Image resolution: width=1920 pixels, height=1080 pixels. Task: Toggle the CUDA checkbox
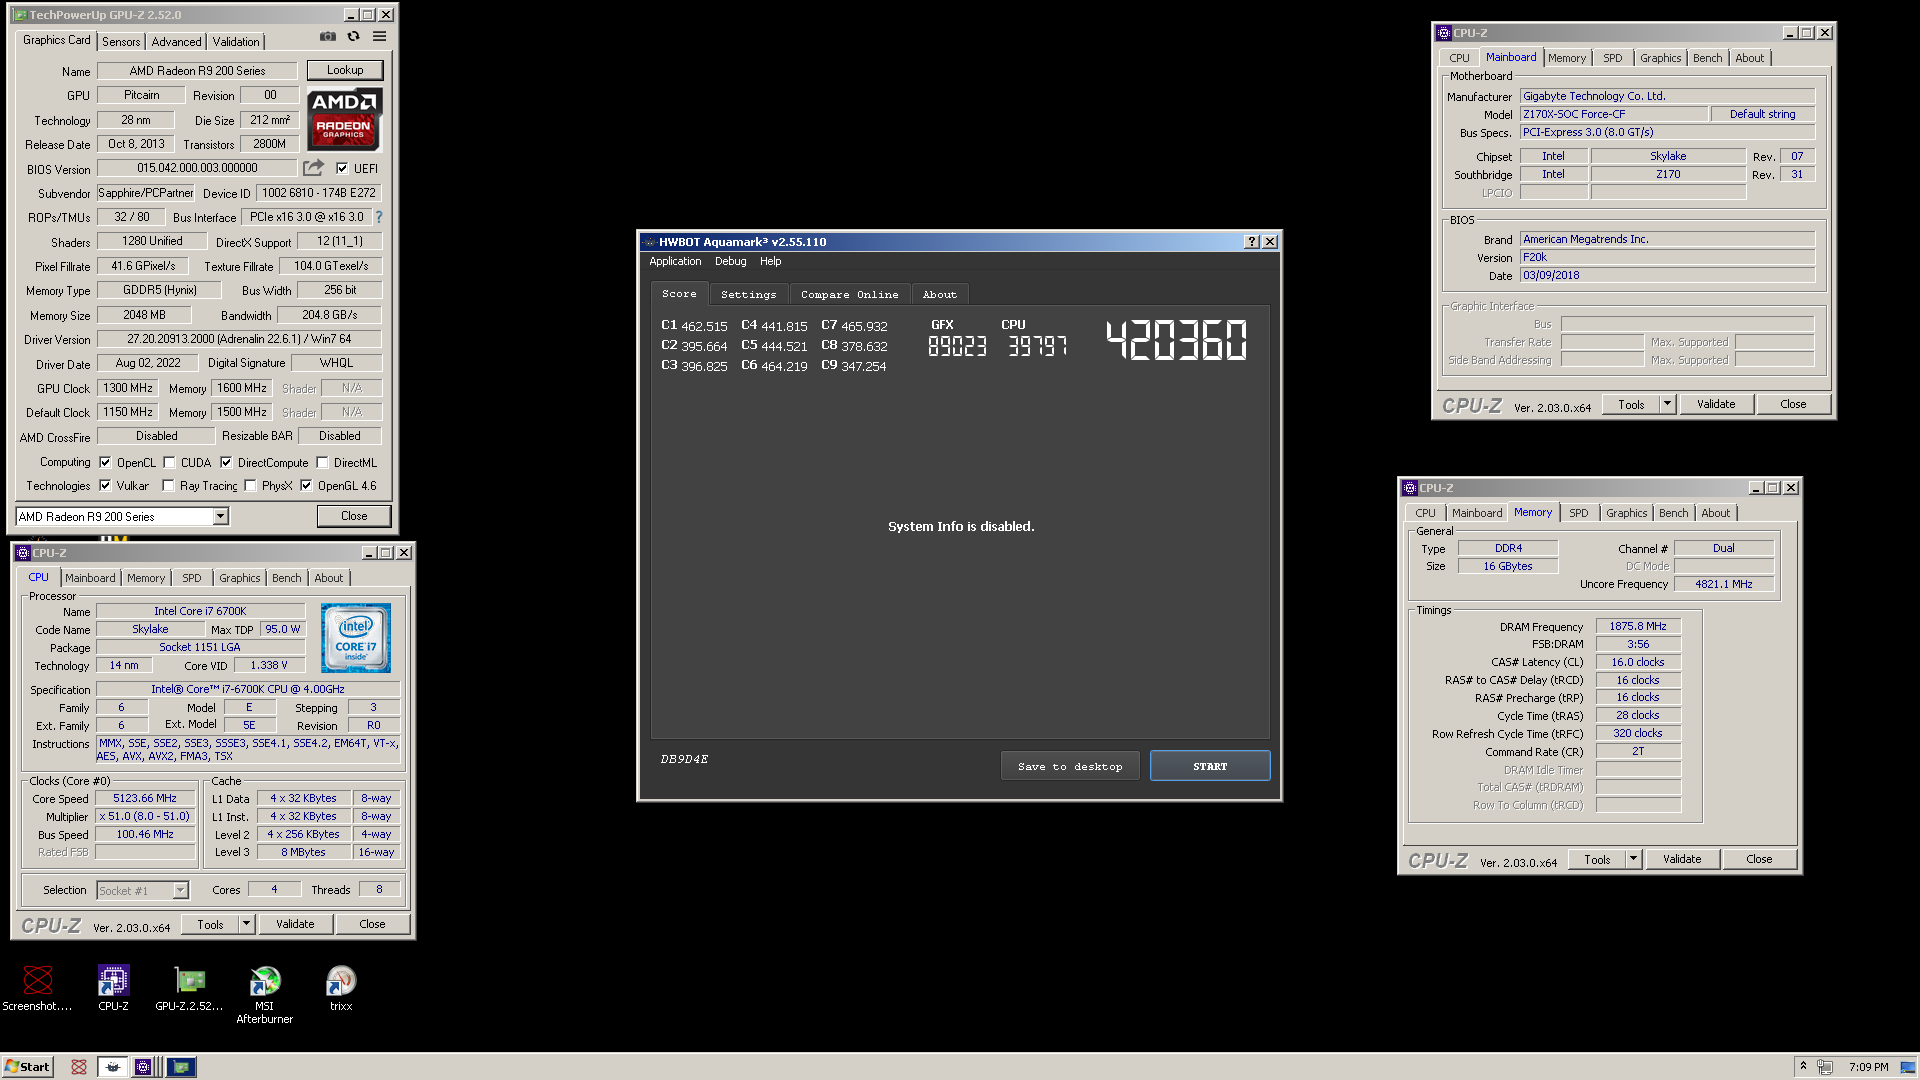169,463
